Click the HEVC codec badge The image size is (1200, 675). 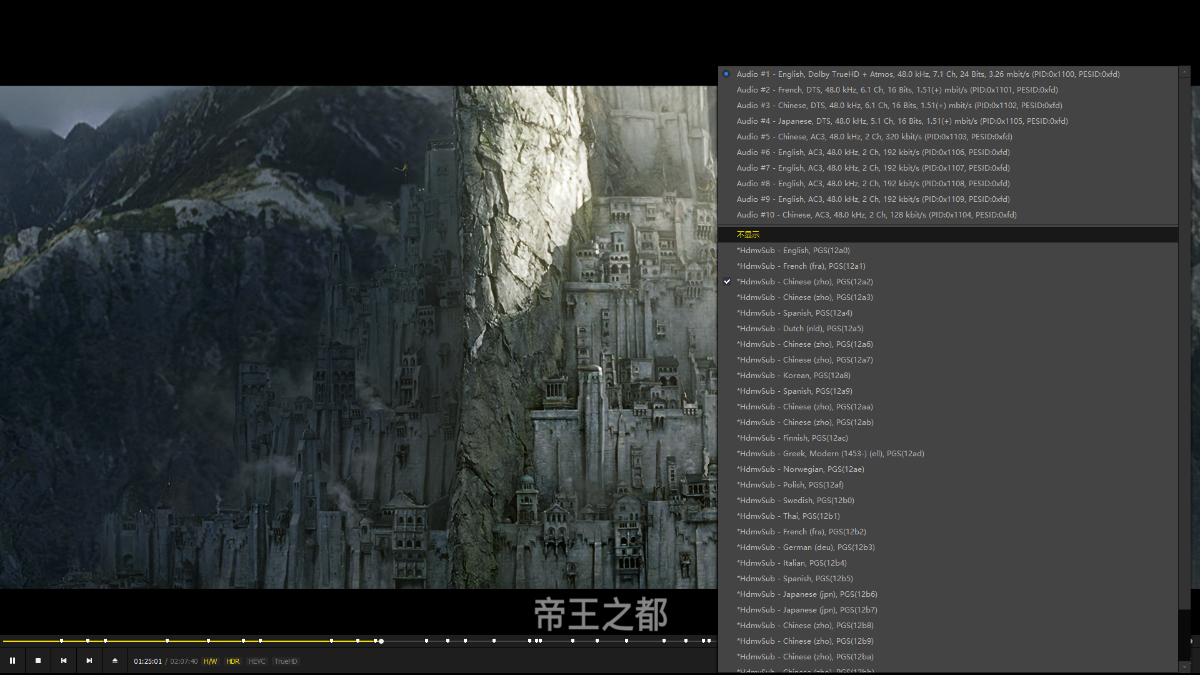point(257,661)
